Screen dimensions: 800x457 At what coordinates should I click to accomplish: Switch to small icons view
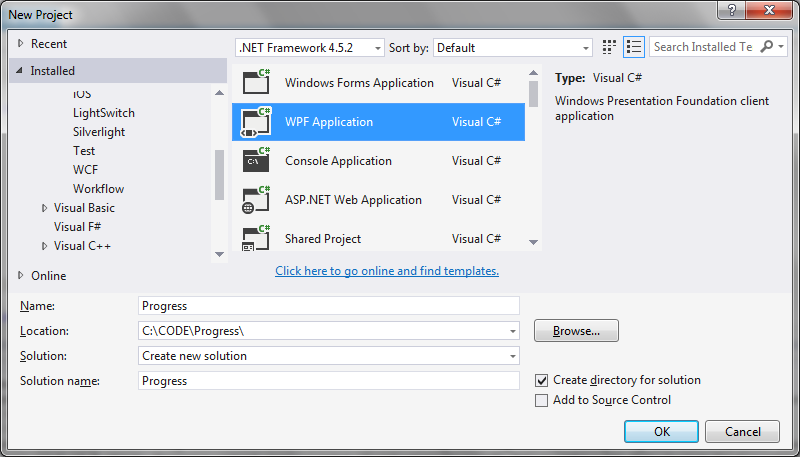tap(609, 47)
